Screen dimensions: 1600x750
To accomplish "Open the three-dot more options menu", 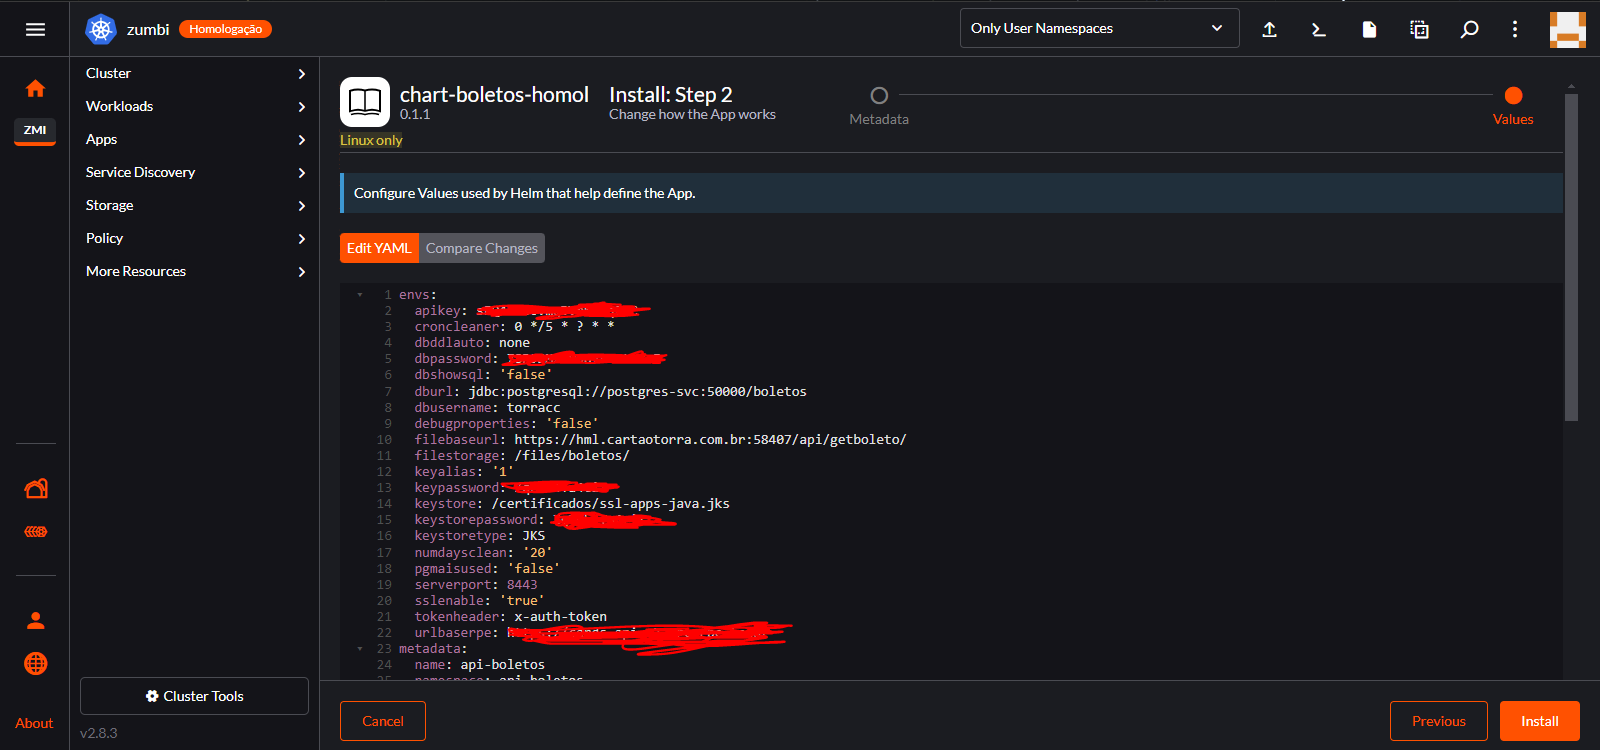I will pos(1515,29).
